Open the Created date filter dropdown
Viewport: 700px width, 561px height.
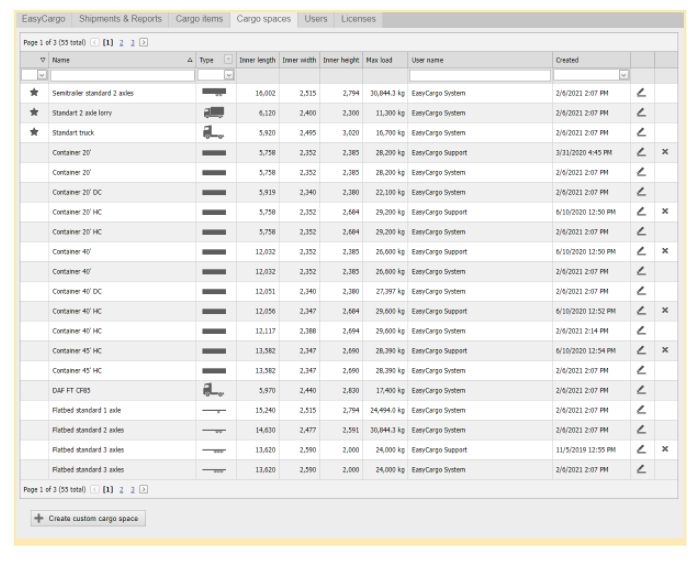pyautogui.click(x=624, y=75)
